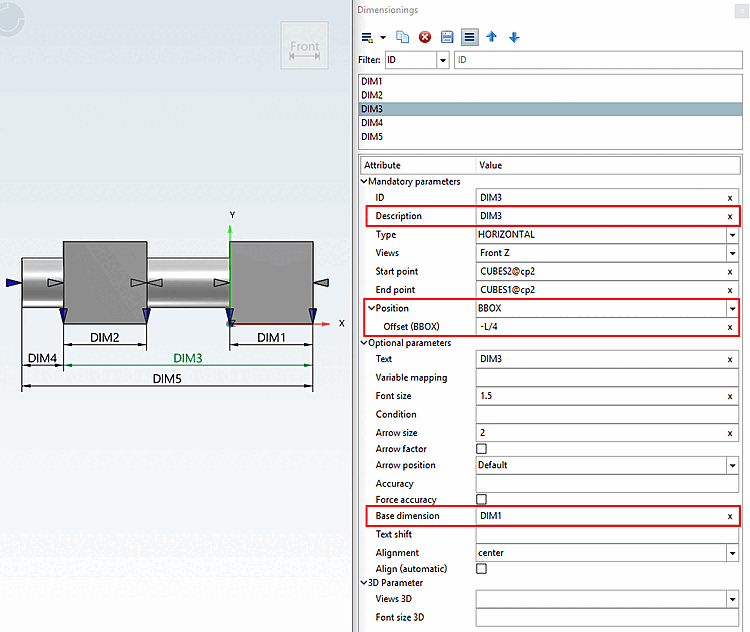Toggle the Align (automatic) checkbox
This screenshot has width=750, height=632.
[482, 569]
